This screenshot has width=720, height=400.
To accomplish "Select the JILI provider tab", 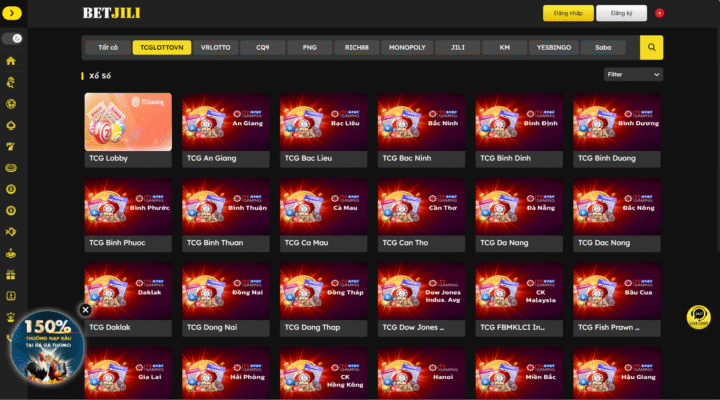I will tap(457, 47).
